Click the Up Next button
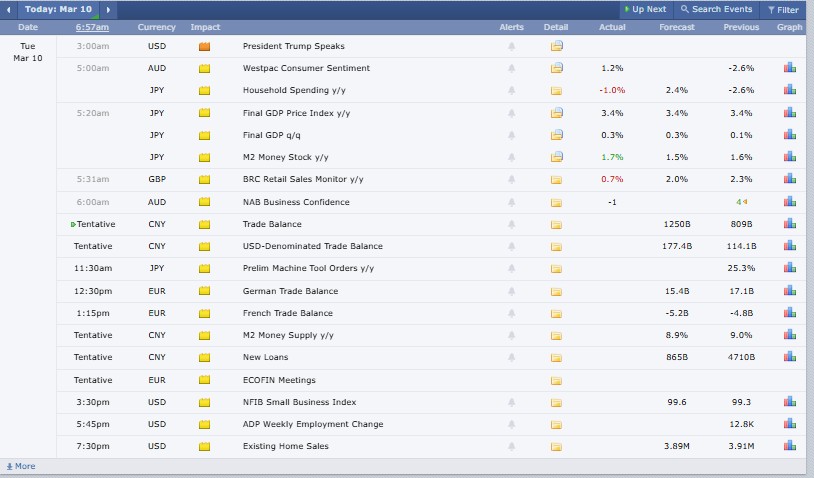The image size is (814, 478). 643,9
